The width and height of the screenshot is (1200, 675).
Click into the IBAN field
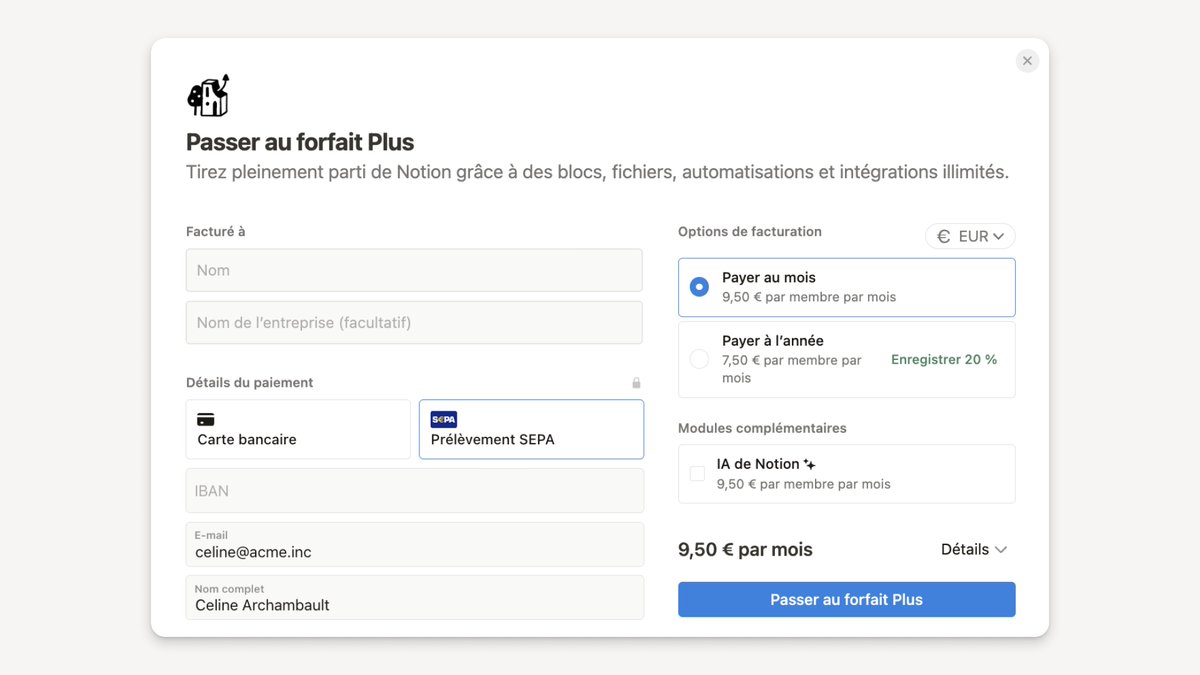click(x=414, y=491)
